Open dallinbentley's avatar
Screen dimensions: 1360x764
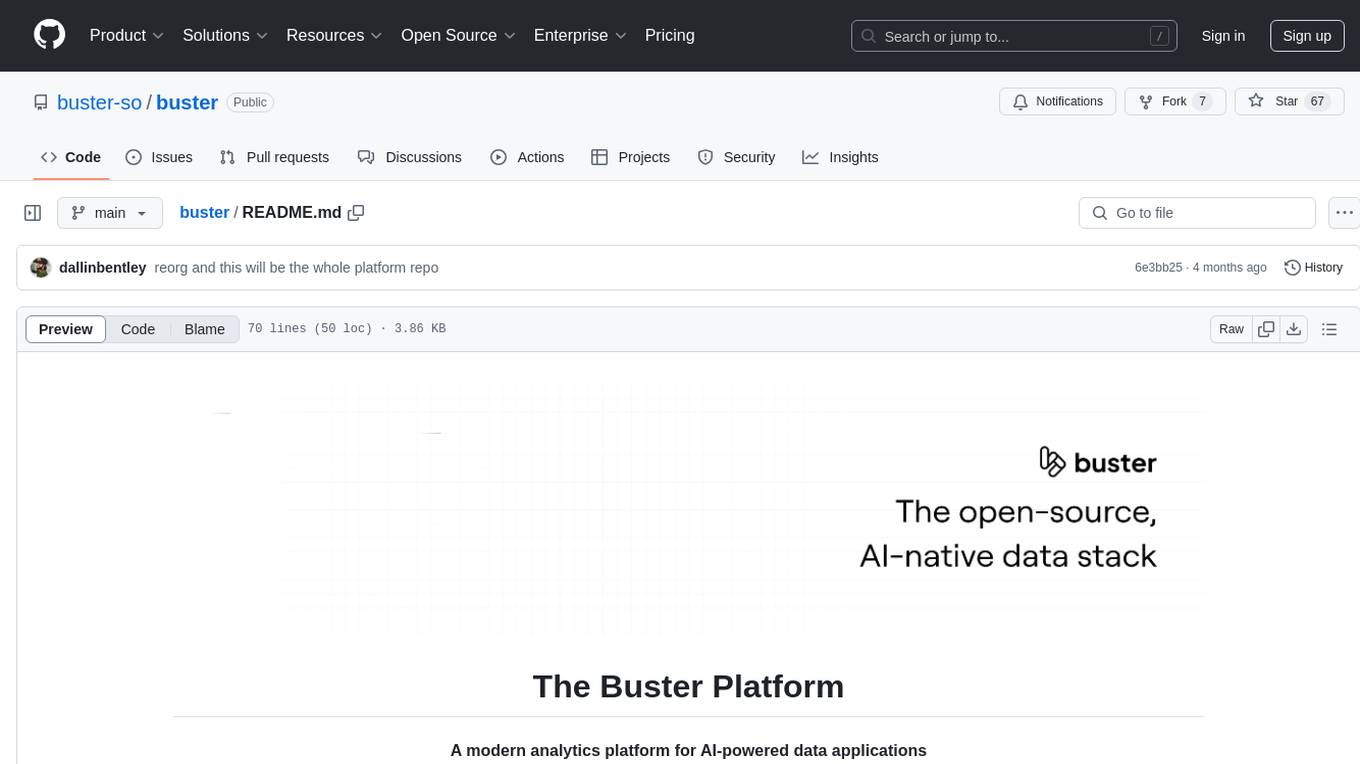(41, 268)
